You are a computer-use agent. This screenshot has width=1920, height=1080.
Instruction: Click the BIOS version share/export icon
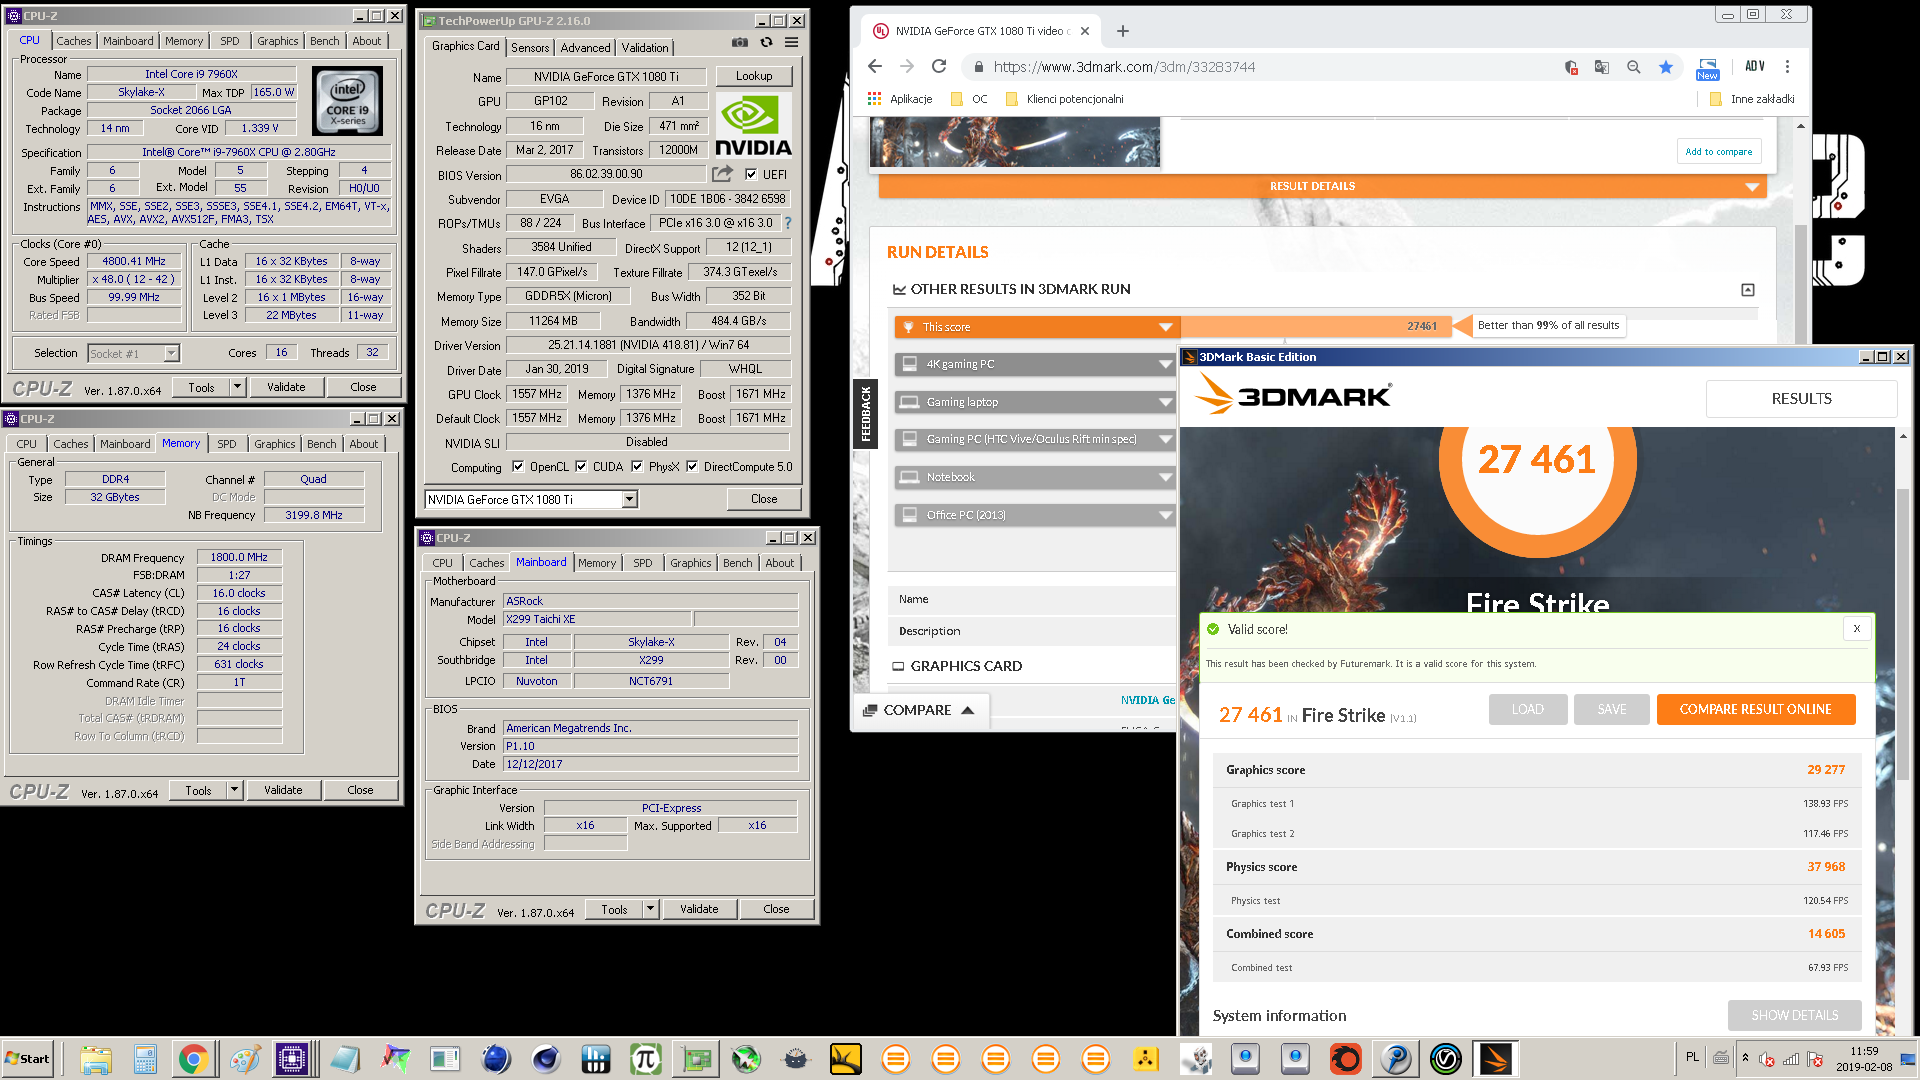pyautogui.click(x=722, y=174)
